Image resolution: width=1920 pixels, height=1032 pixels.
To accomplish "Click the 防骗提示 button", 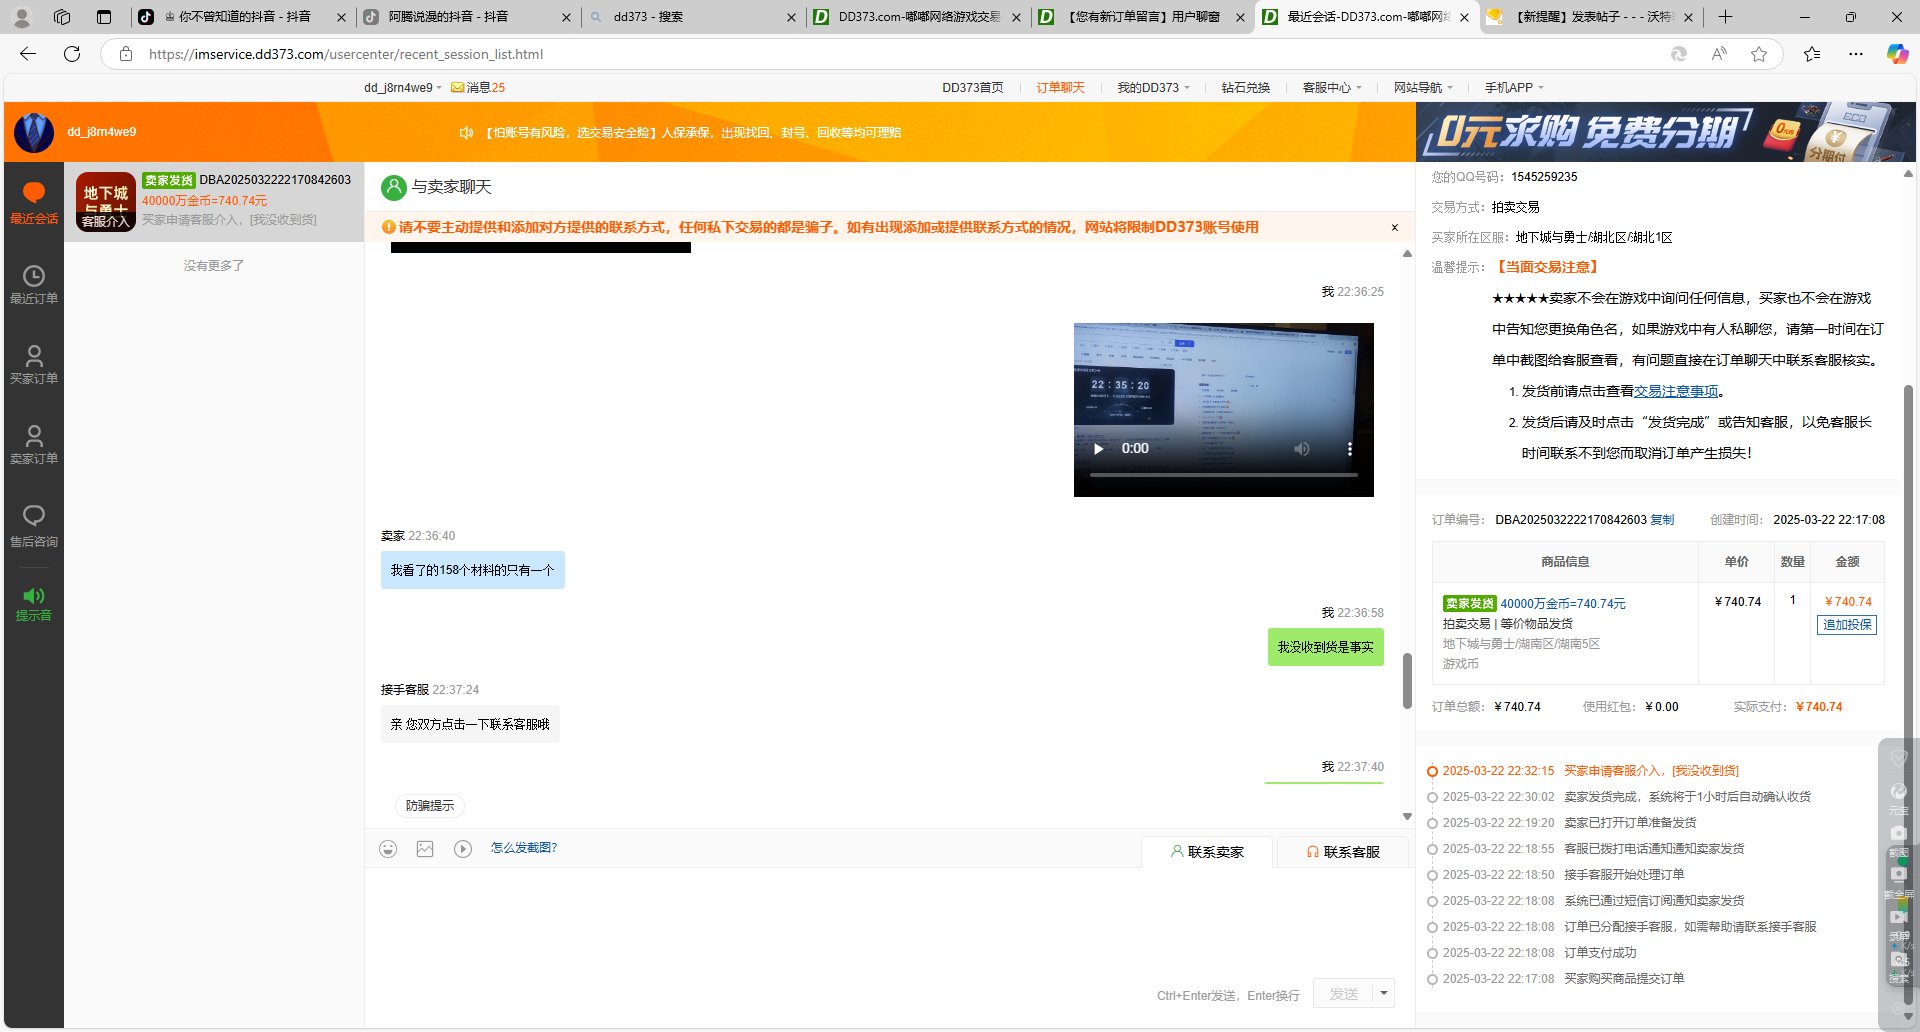I will 430,806.
